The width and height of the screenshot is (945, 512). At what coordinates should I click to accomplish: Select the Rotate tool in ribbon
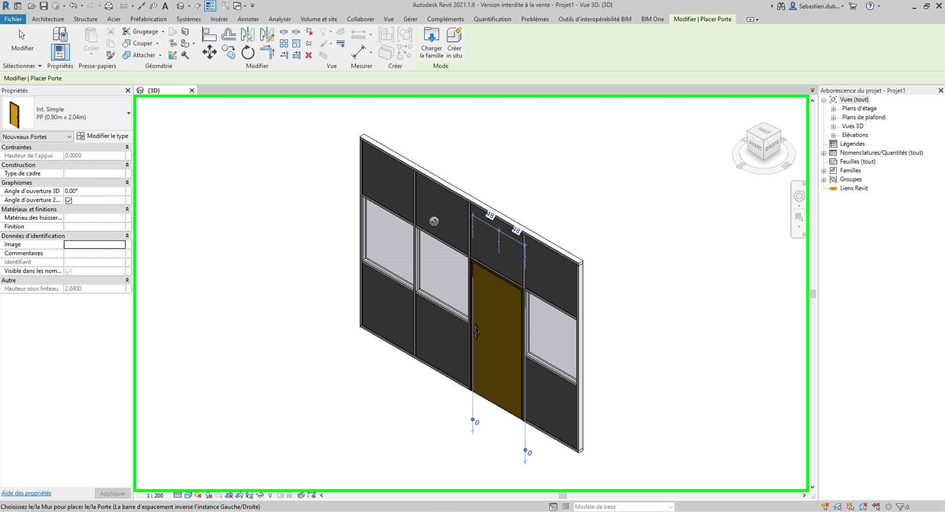click(247, 52)
